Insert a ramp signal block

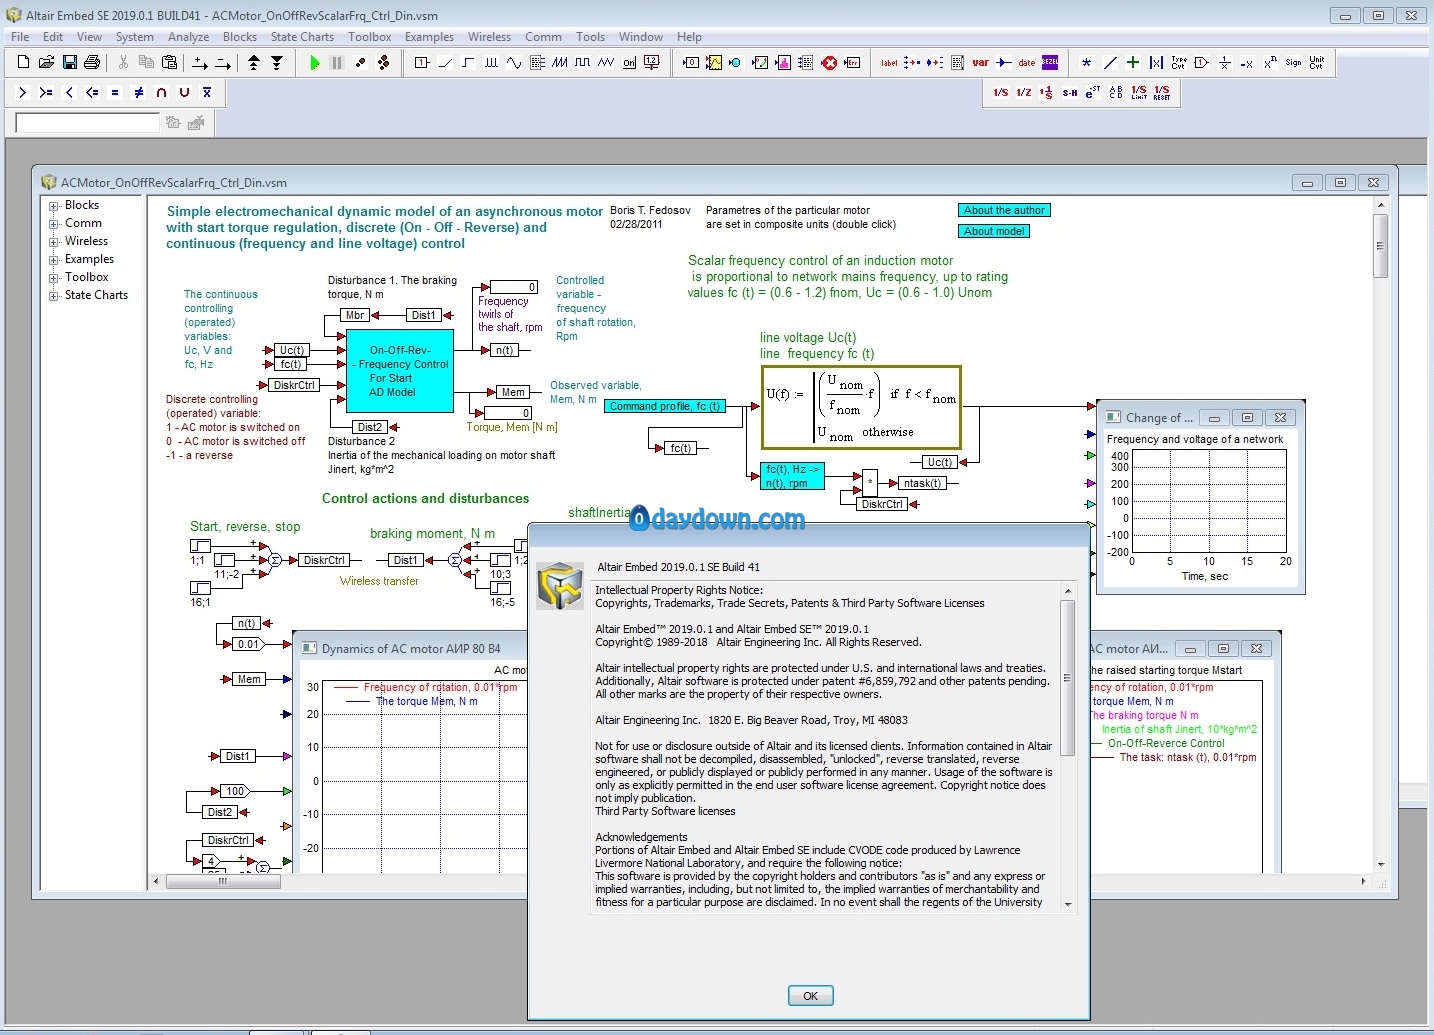pos(445,62)
